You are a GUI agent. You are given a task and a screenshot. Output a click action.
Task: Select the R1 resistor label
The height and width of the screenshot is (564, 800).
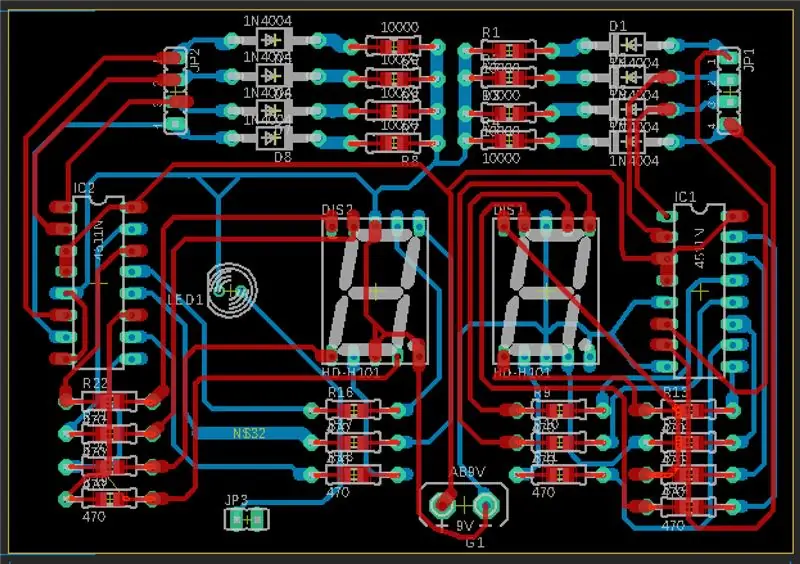click(490, 33)
